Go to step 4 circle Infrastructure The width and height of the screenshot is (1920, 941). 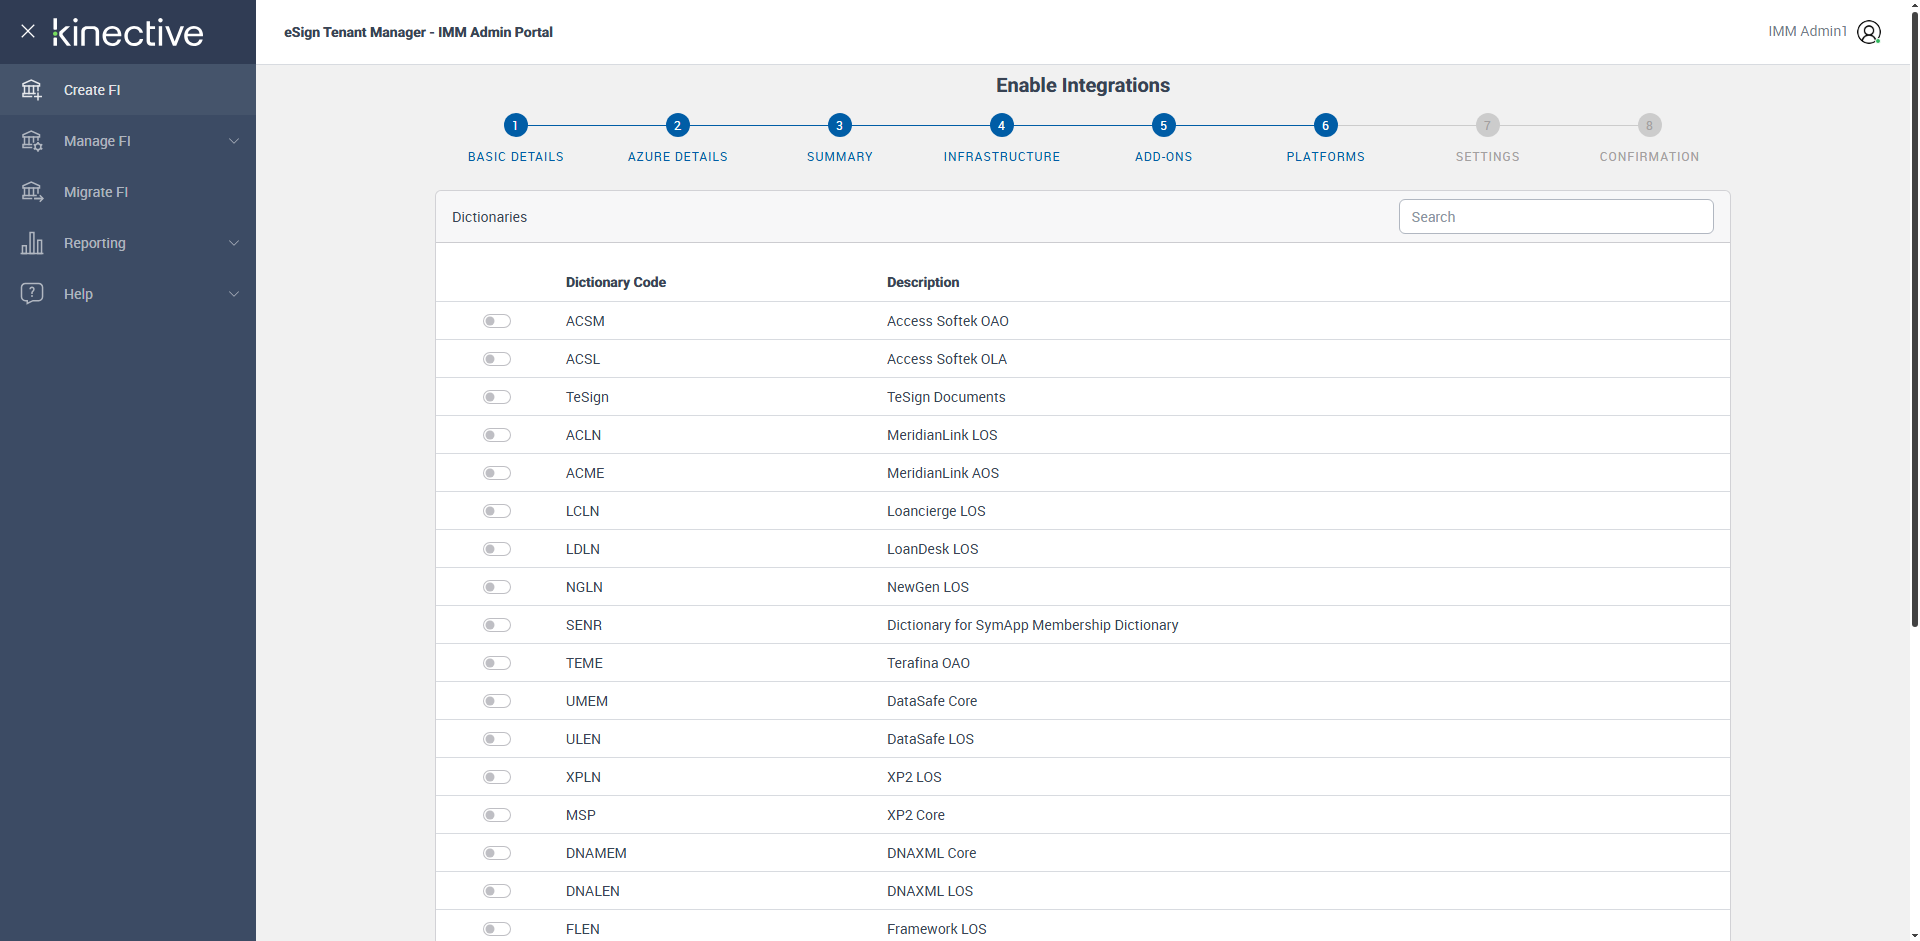point(1001,125)
